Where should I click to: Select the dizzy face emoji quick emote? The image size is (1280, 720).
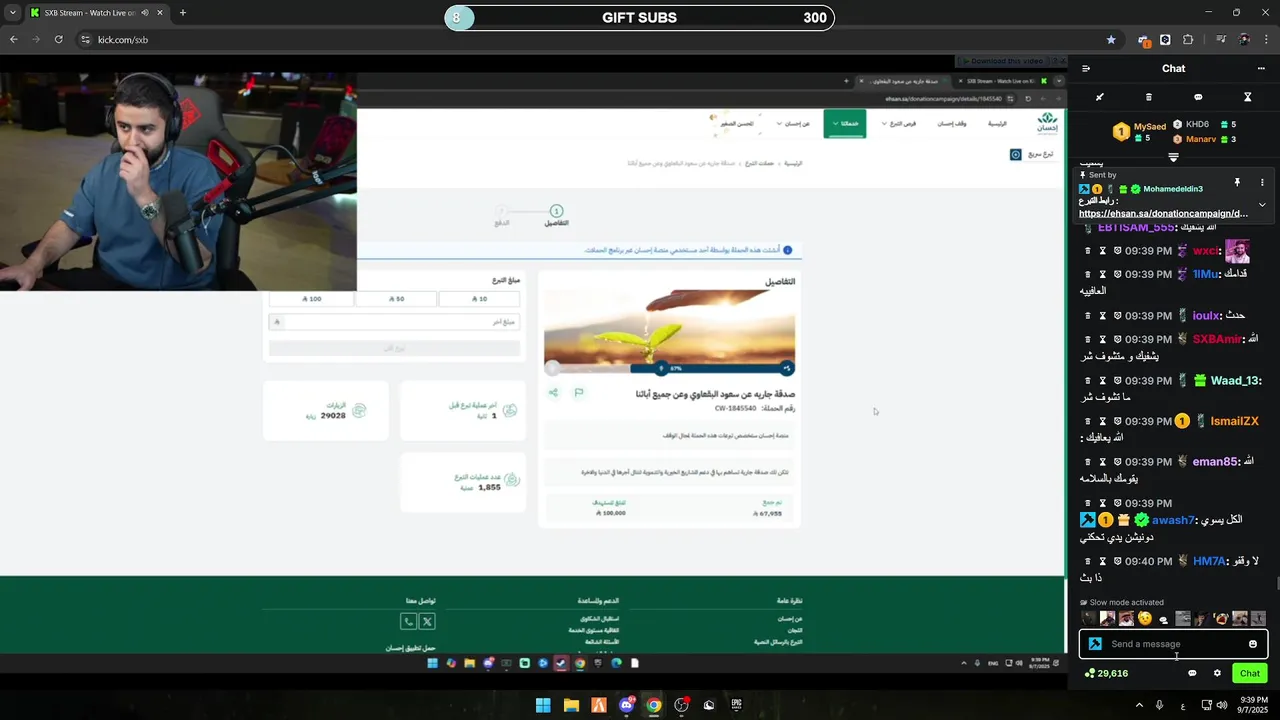[1145, 619]
